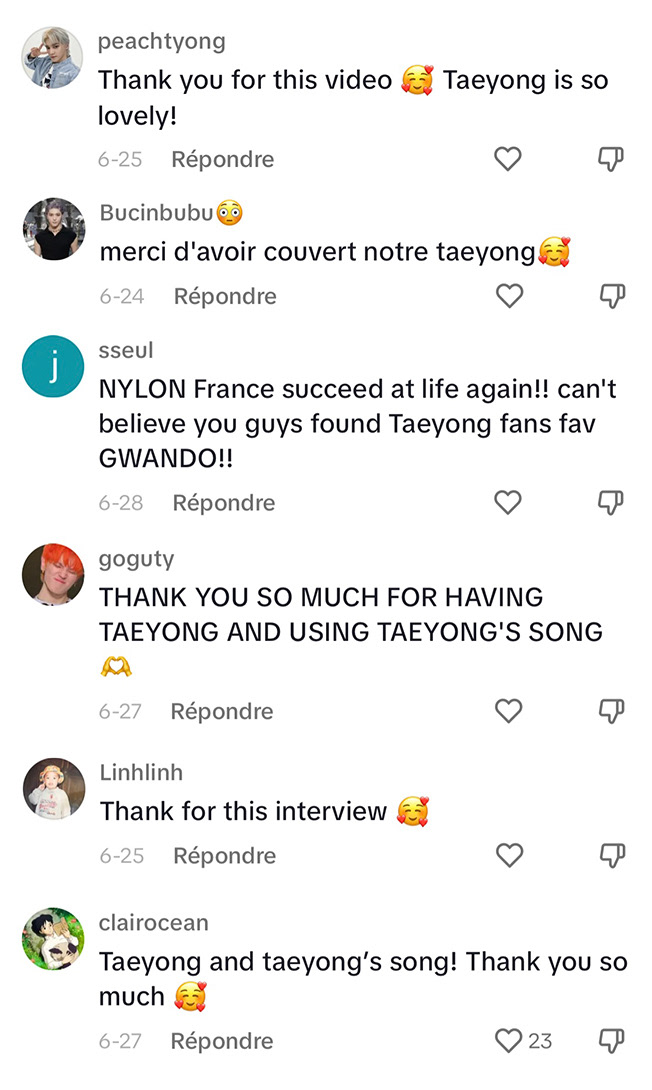Open sseul's teal letter avatar
The width and height of the screenshot is (652, 1090).
[54, 366]
